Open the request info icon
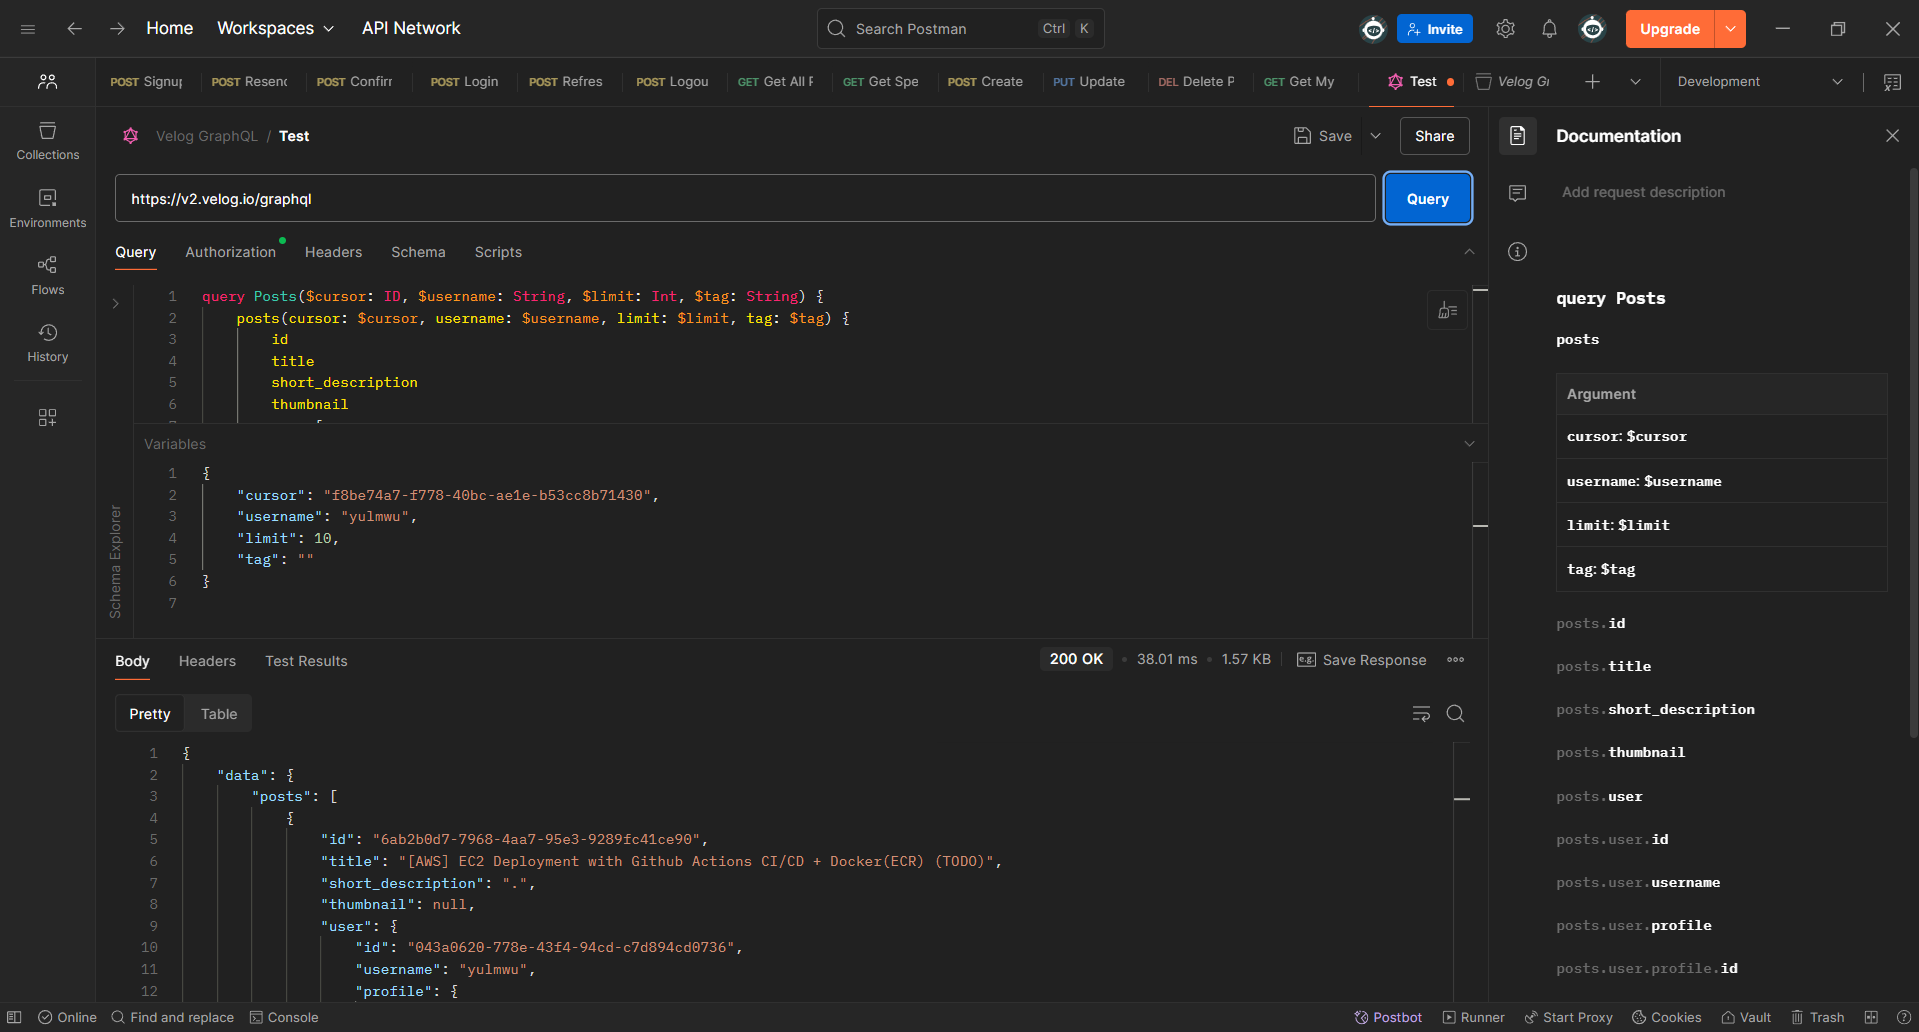The width and height of the screenshot is (1919, 1032). tap(1517, 252)
